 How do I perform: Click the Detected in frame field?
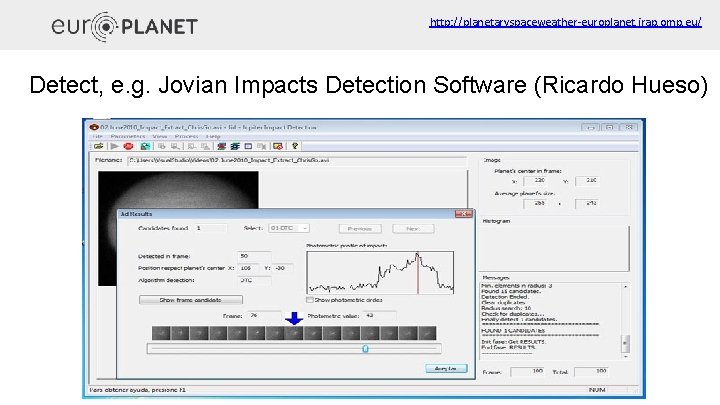point(254,256)
